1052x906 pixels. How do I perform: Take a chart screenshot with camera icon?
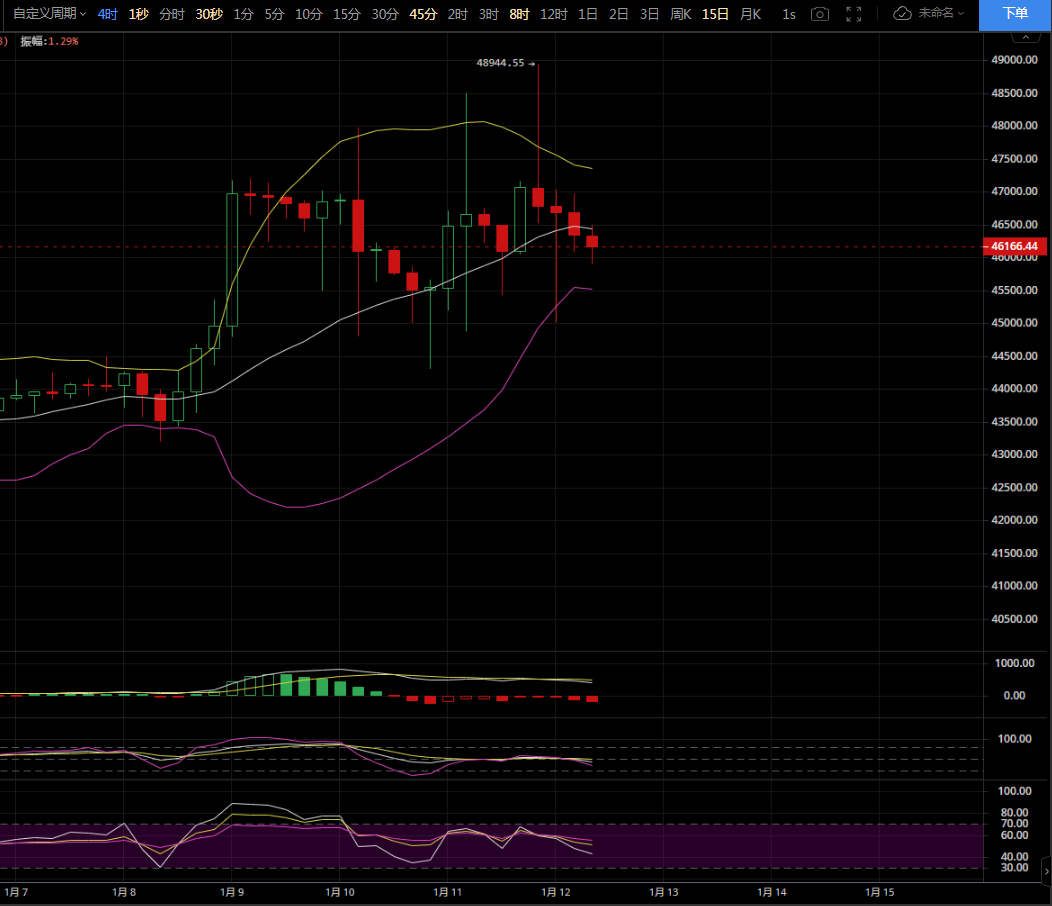point(819,14)
